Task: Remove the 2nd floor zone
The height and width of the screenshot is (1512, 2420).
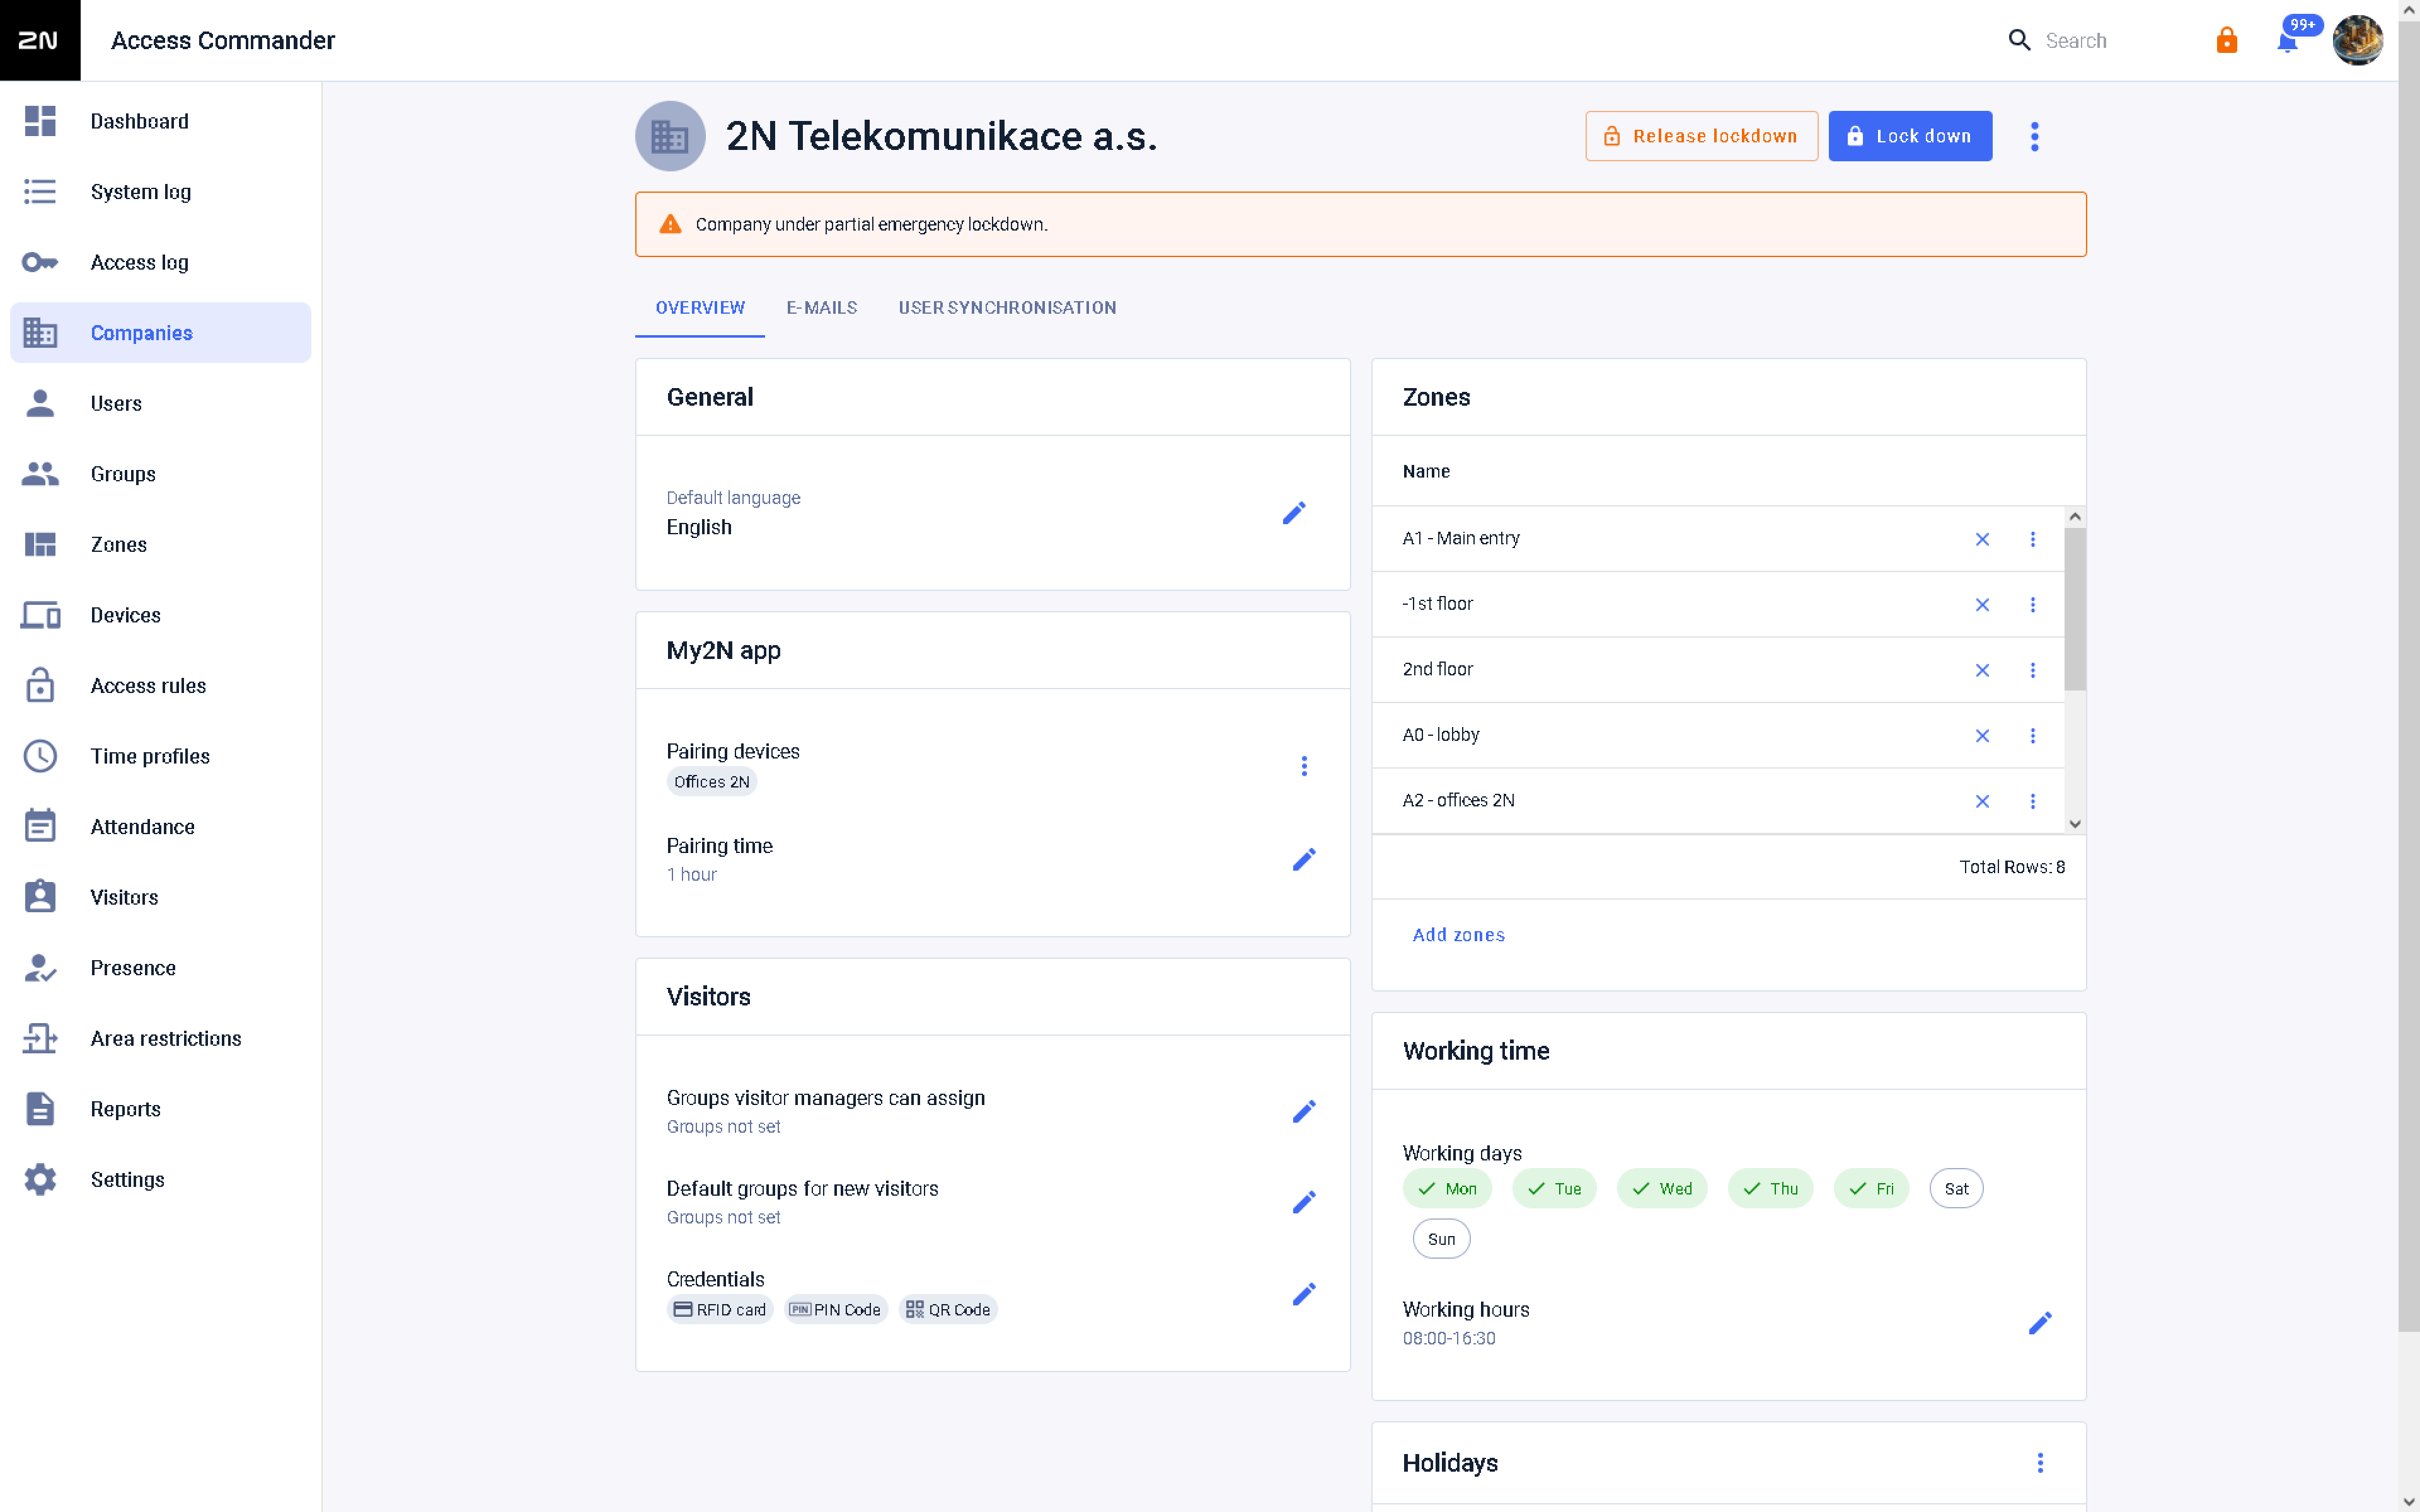Action: 1982,670
